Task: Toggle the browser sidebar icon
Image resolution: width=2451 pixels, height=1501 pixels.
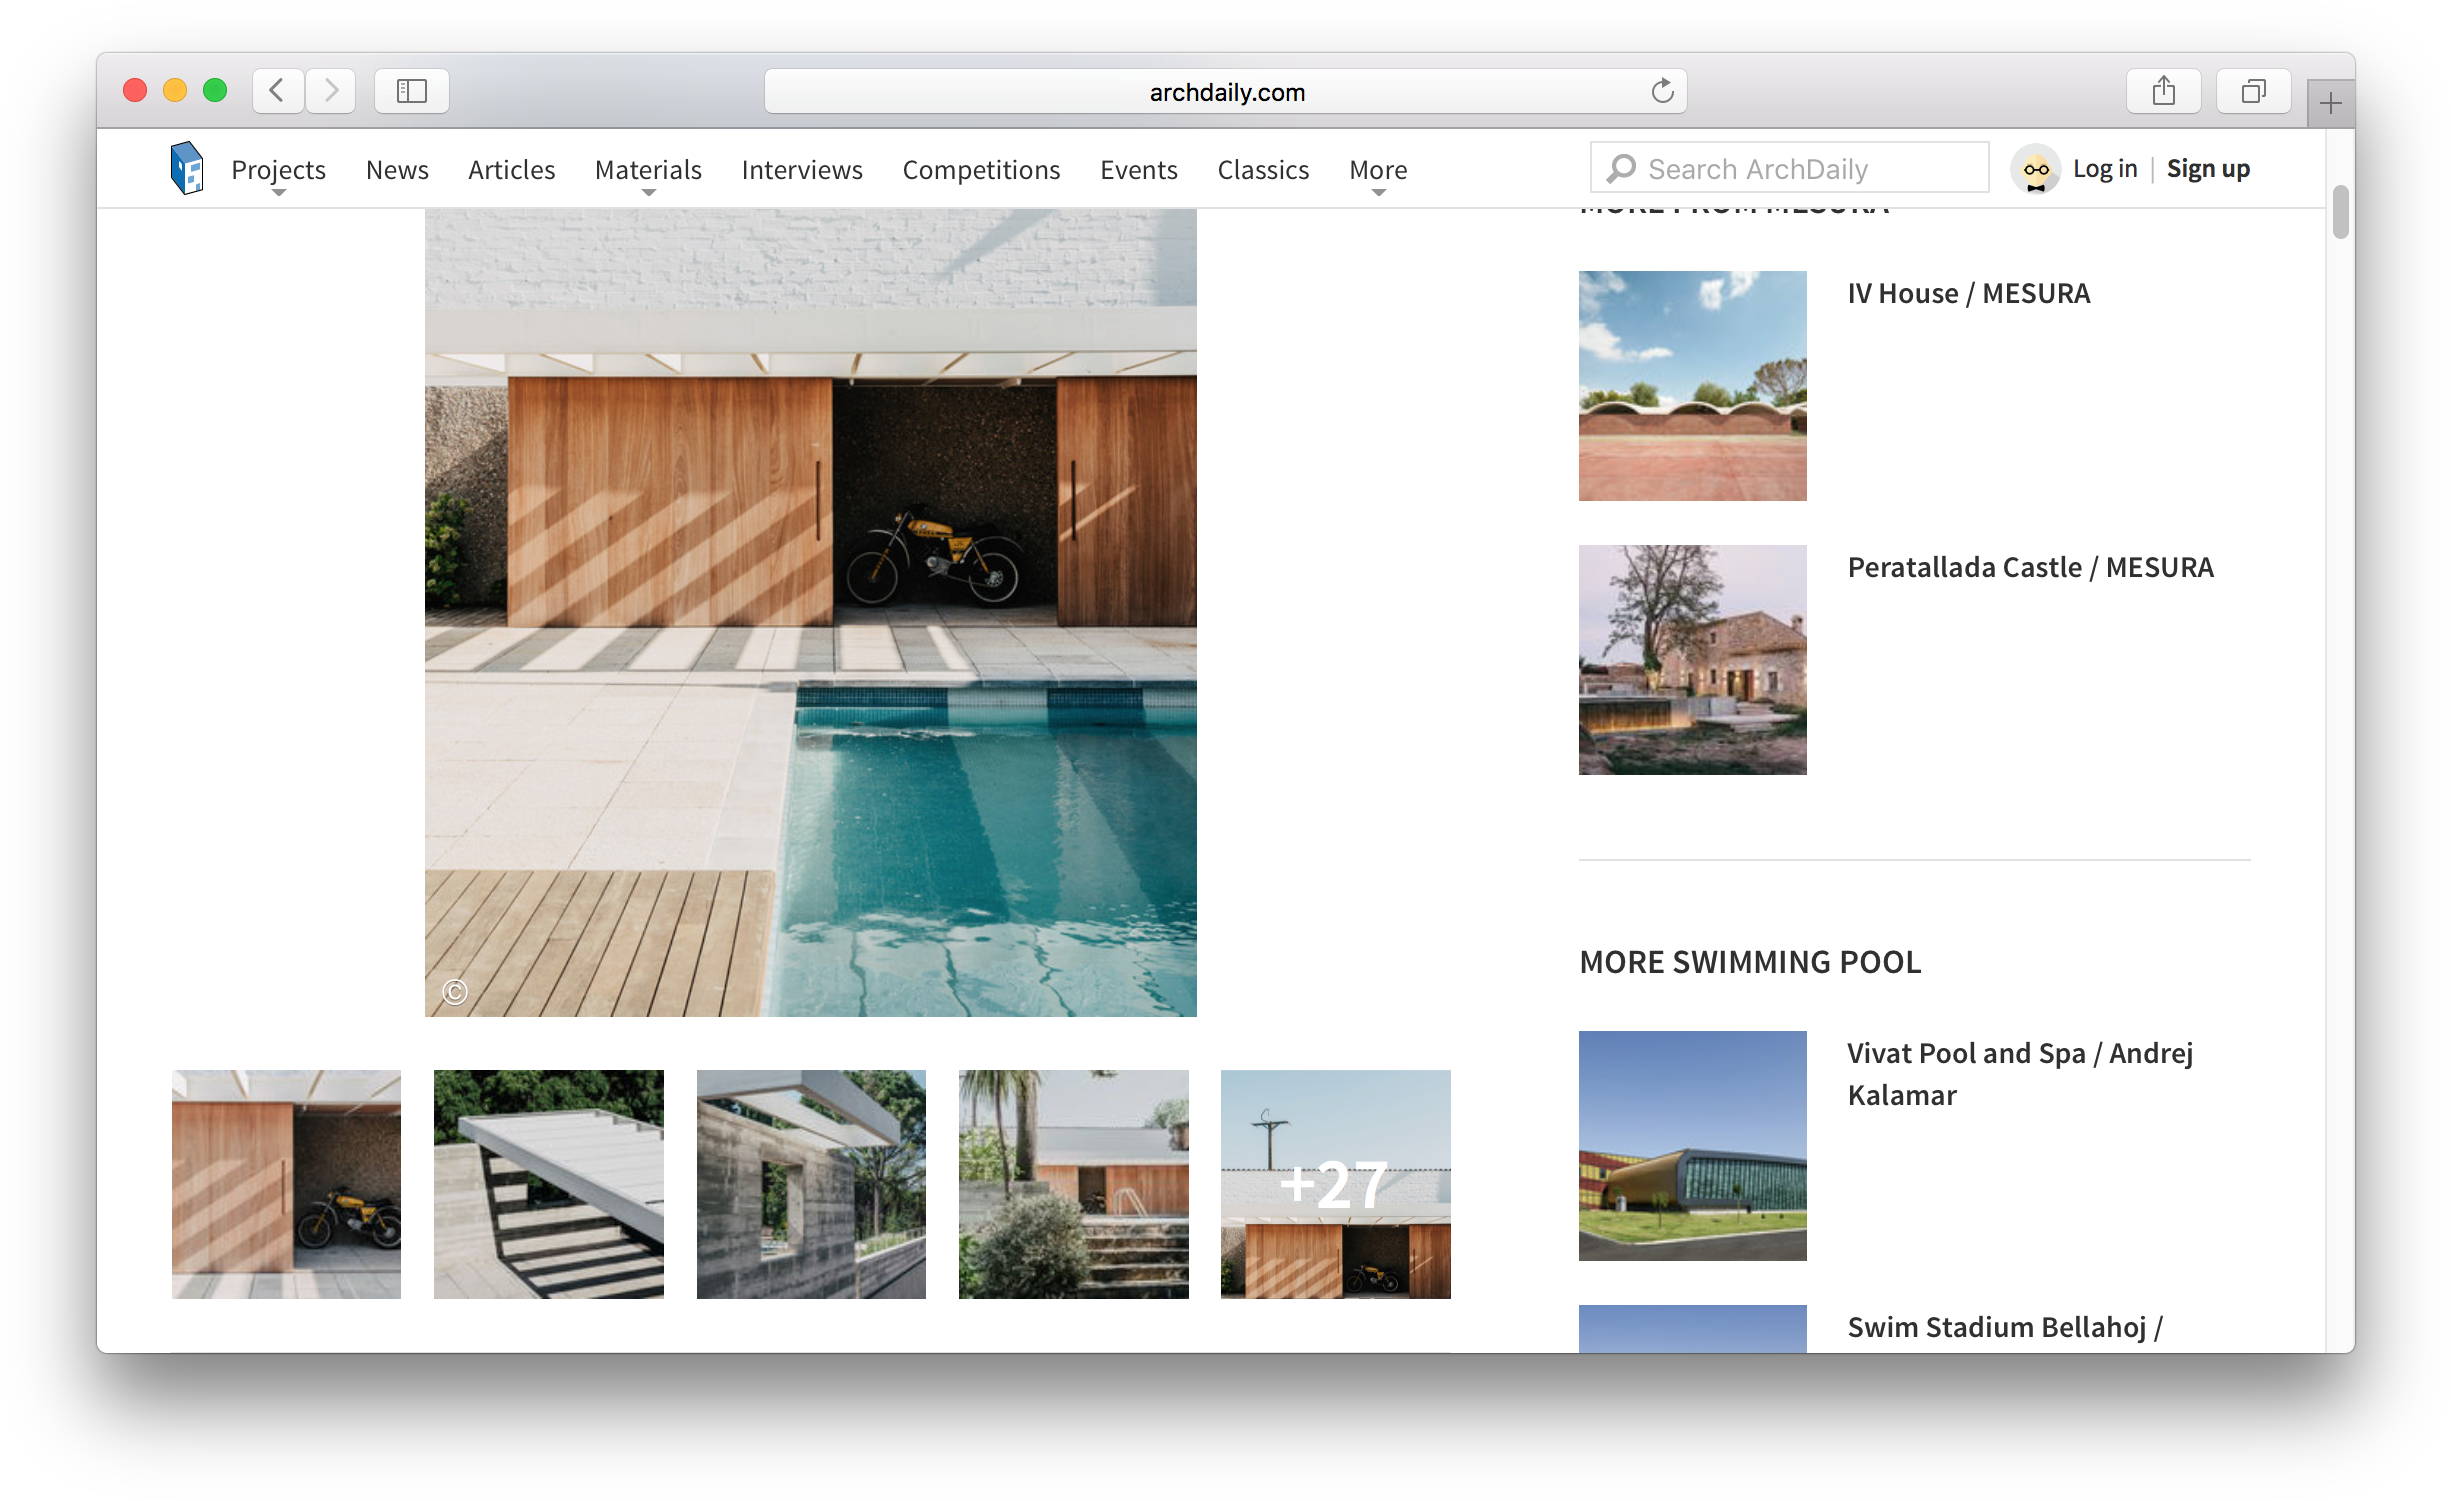Action: [x=411, y=90]
